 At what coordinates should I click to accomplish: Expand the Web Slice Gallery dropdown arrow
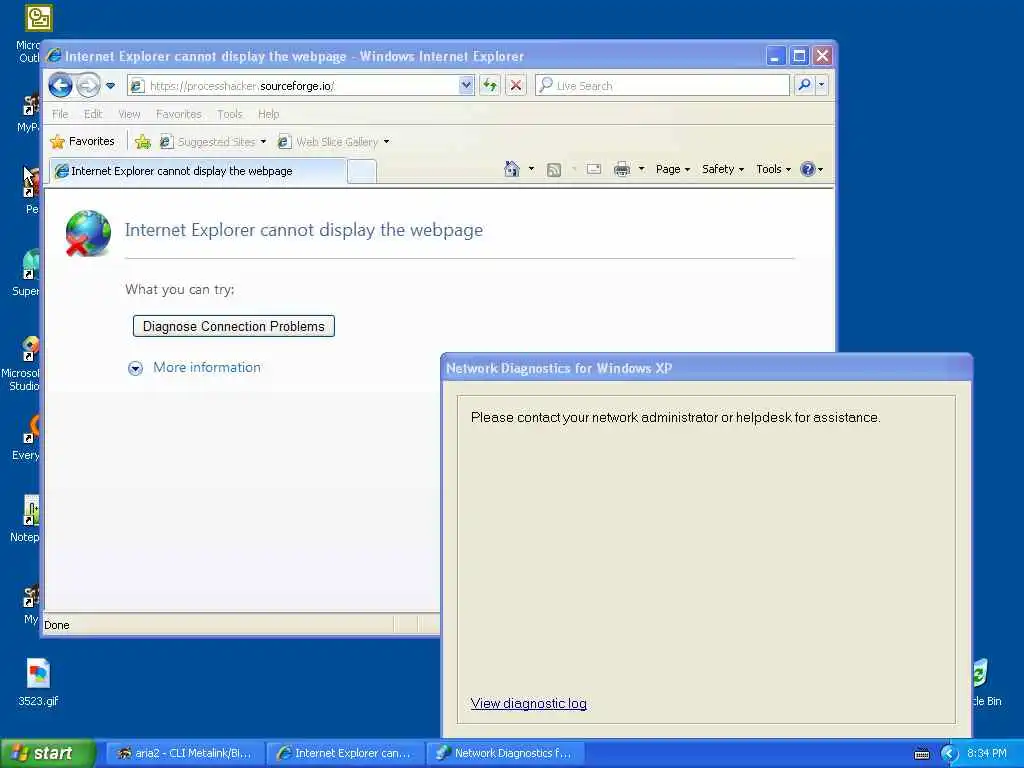click(387, 142)
